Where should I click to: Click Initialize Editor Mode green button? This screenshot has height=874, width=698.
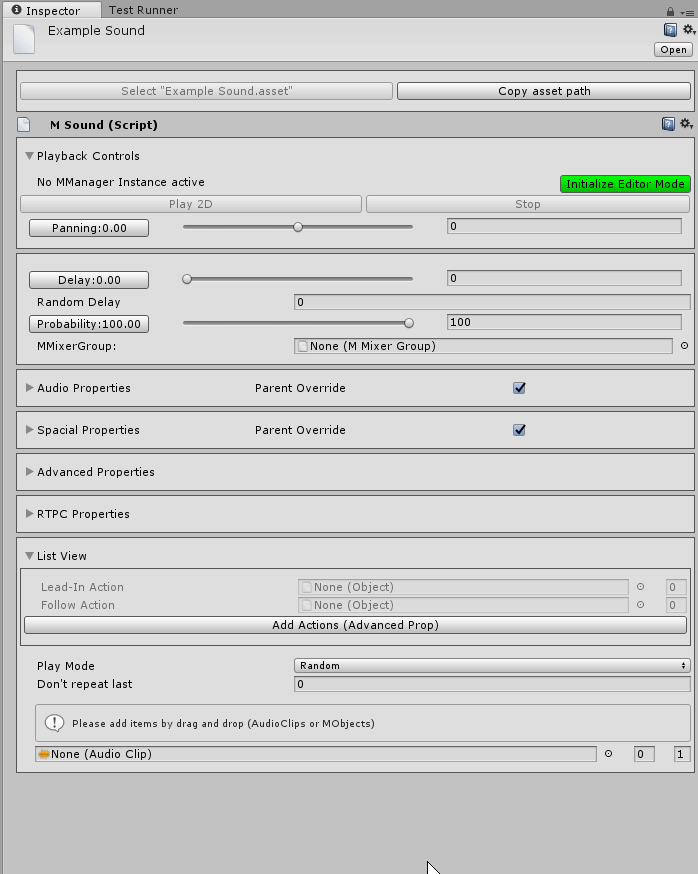625,184
